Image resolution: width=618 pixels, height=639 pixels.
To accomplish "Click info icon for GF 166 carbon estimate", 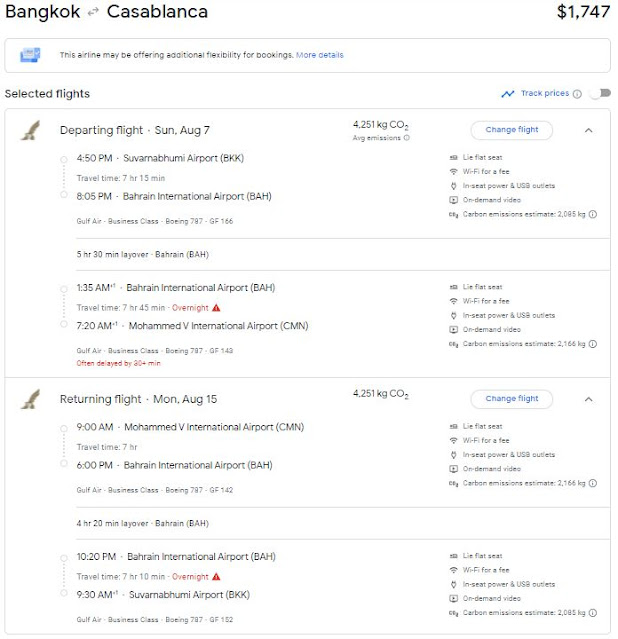I will (593, 213).
